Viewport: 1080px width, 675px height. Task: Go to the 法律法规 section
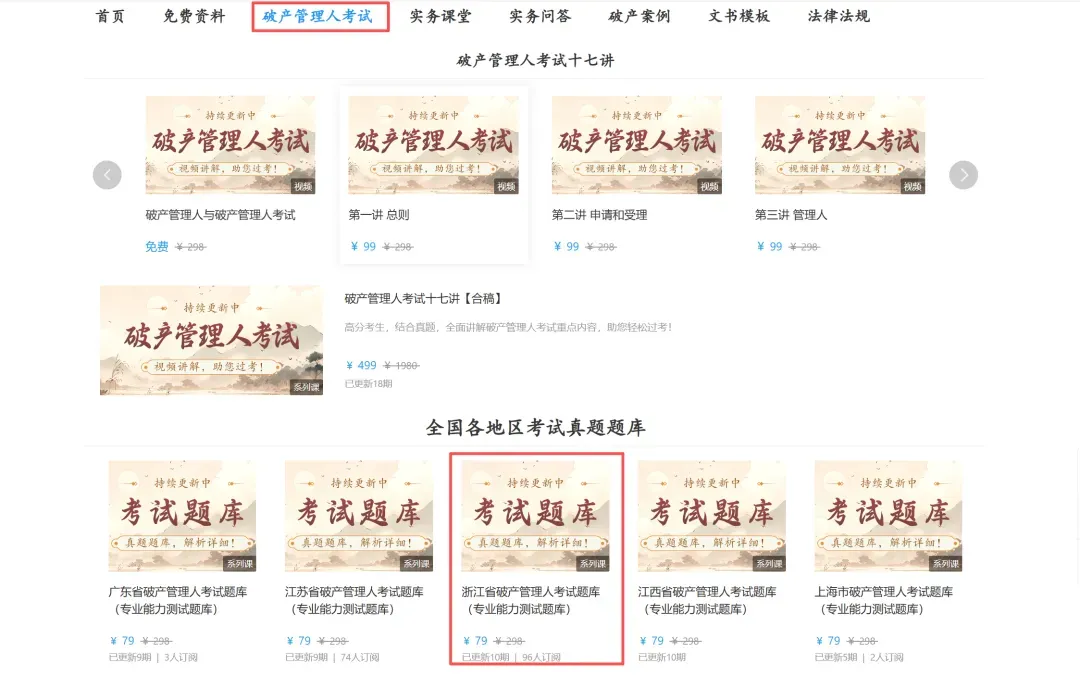click(839, 17)
